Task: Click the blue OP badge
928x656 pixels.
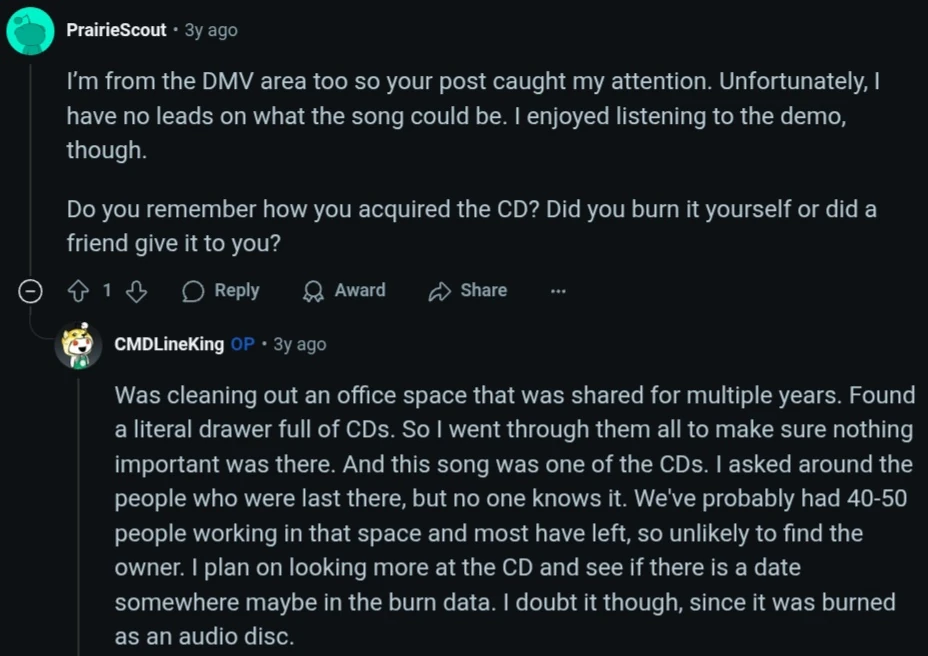Action: pyautogui.click(x=242, y=344)
